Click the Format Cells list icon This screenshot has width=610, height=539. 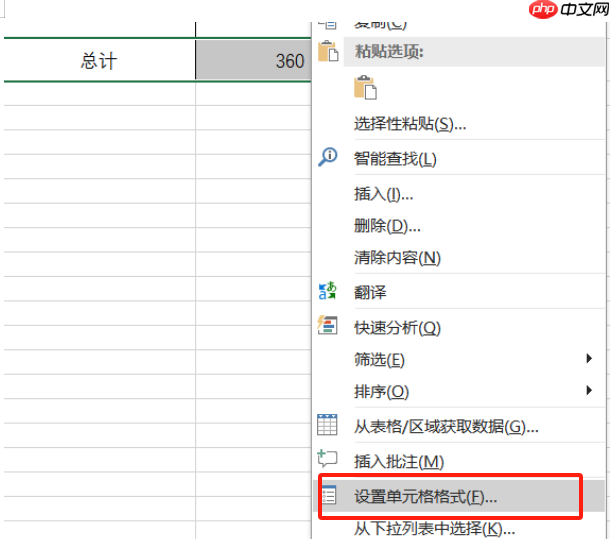[x=329, y=495]
